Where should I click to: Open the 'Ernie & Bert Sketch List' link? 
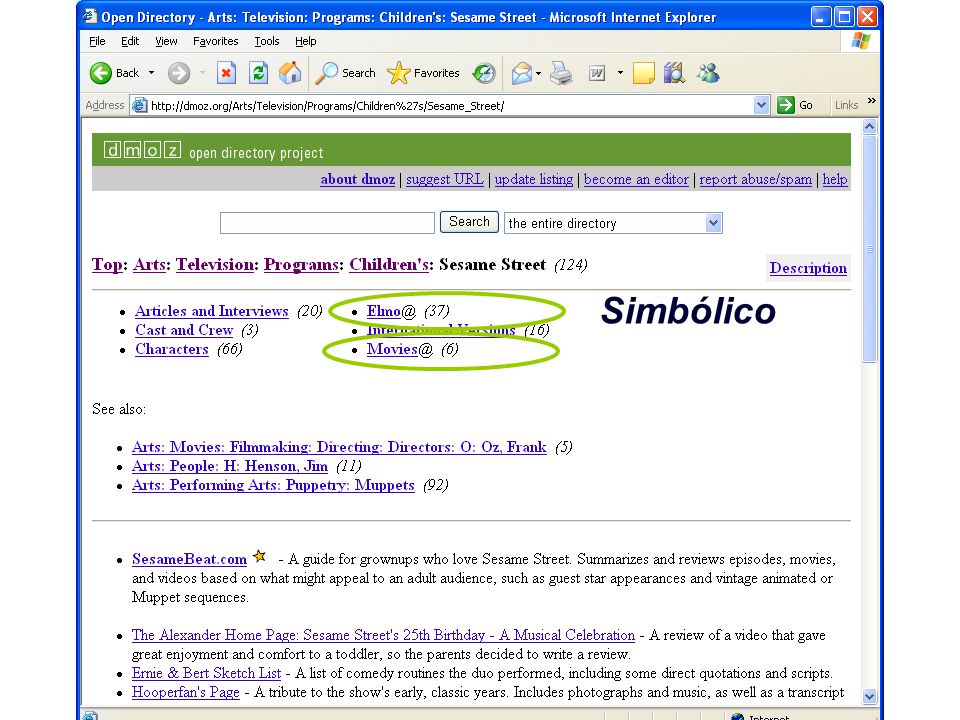[x=206, y=673]
